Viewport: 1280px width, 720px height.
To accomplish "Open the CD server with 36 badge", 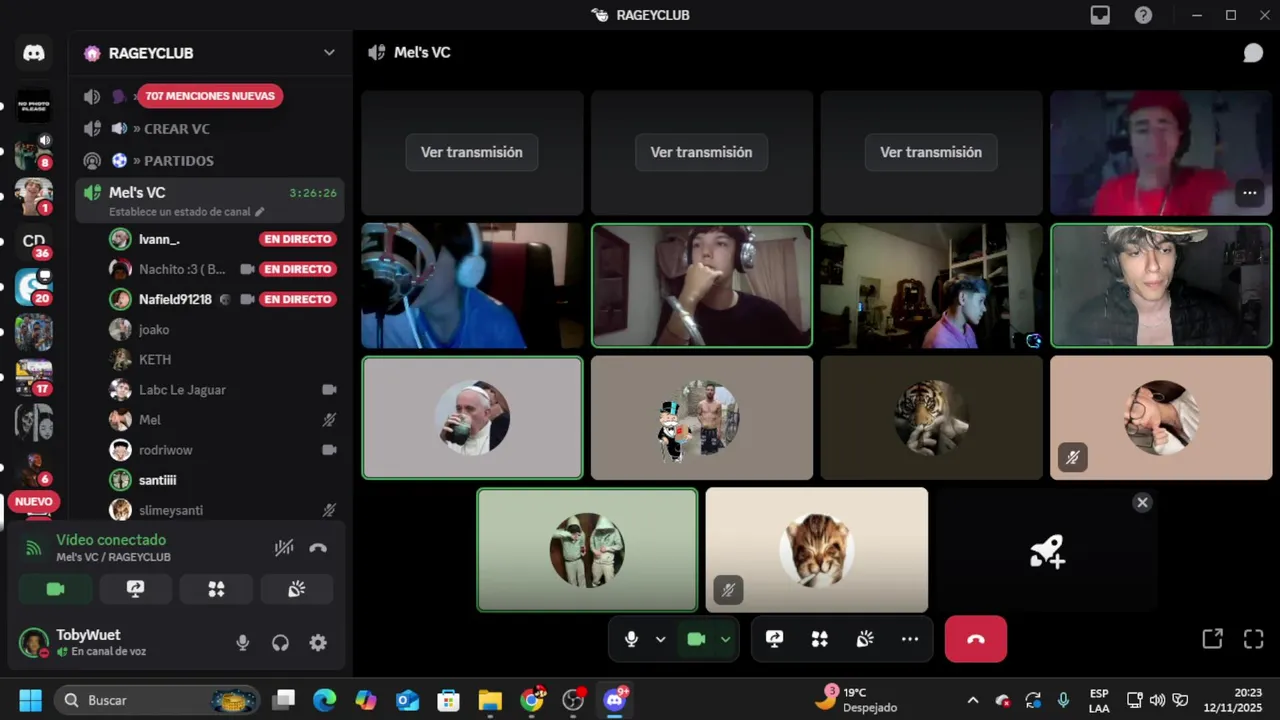I will (34, 241).
